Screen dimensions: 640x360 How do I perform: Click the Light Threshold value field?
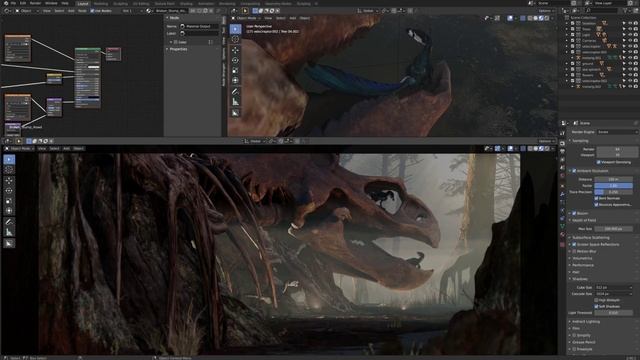pyautogui.click(x=614, y=313)
